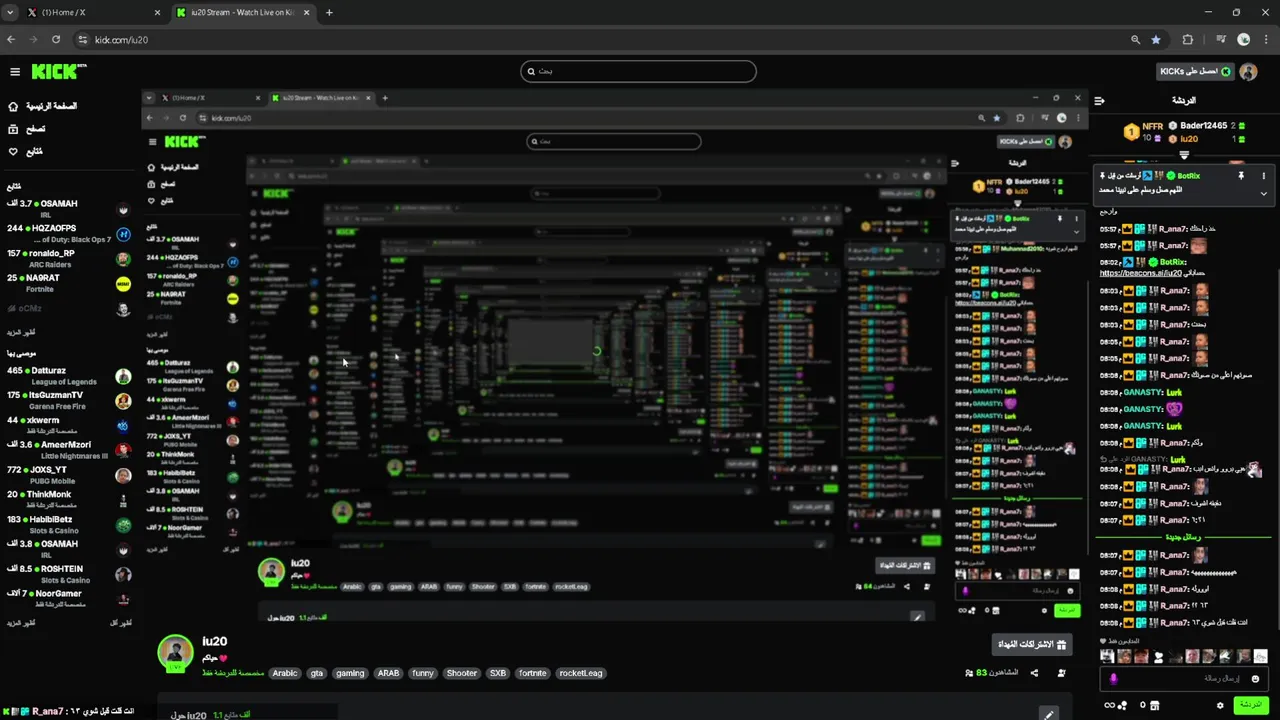This screenshot has height=720, width=1280.
Task: Click the Kick search field
Action: tap(638, 71)
